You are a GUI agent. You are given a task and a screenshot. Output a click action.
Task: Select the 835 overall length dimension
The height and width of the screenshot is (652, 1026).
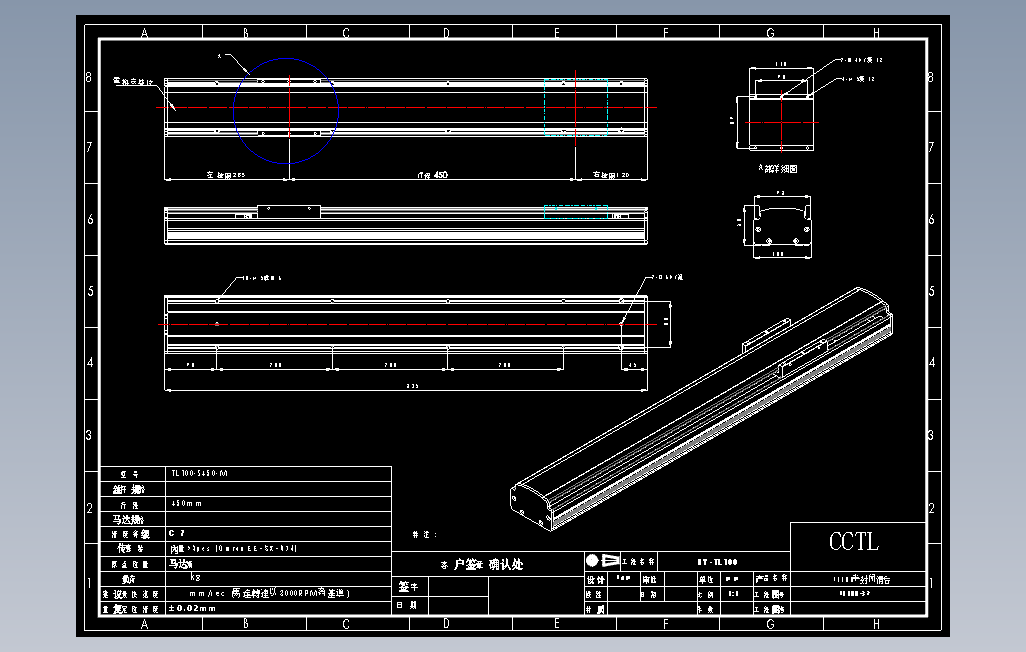pos(412,386)
